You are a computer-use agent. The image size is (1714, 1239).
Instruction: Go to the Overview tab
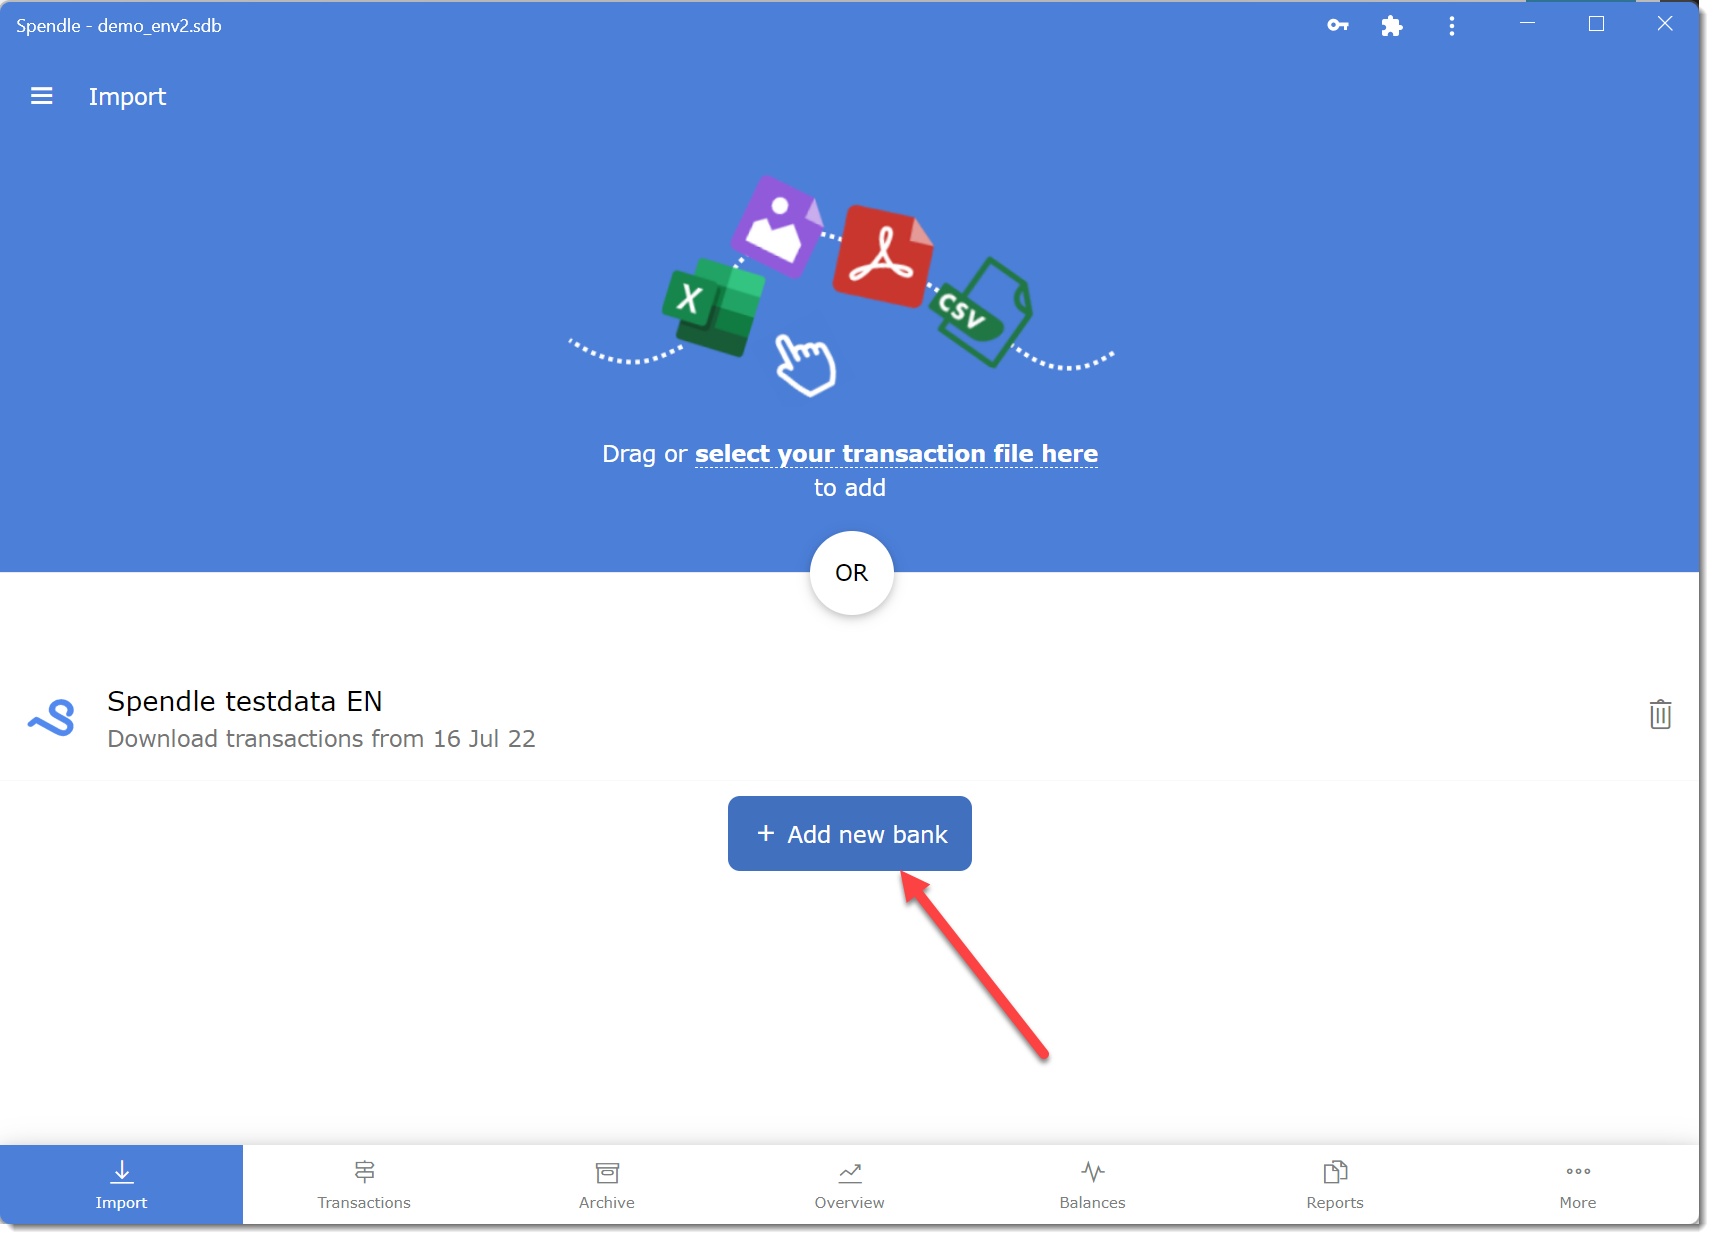coord(849,1185)
